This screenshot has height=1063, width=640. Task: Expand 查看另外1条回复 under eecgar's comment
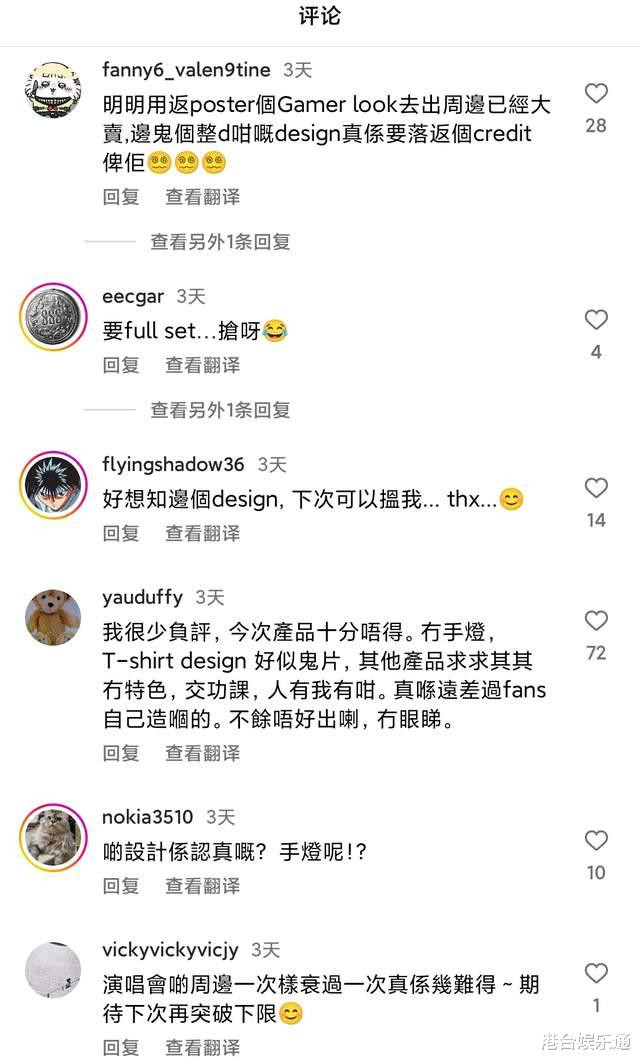[220, 409]
